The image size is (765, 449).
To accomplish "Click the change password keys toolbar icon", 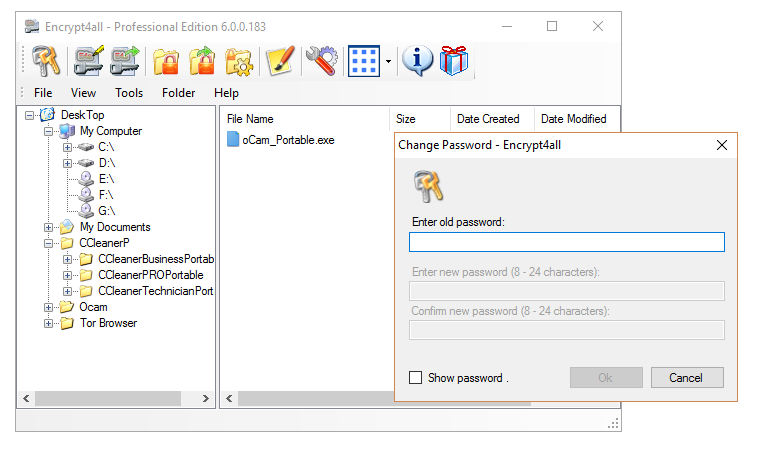I will 46,61.
